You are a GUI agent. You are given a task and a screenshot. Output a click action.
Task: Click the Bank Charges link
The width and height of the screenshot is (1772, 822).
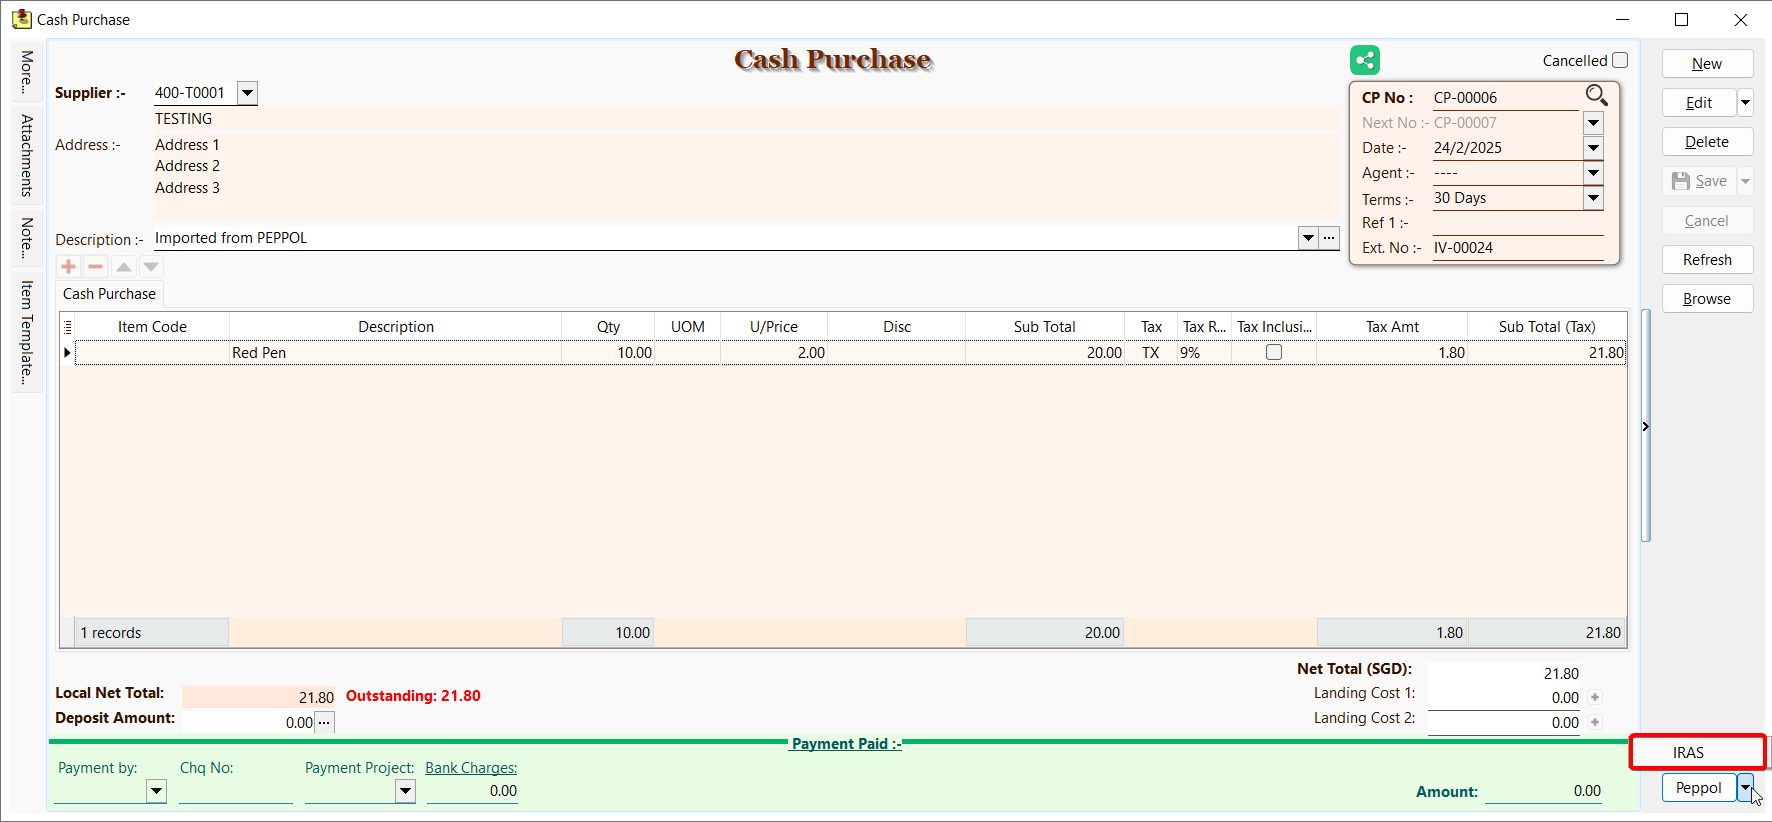471,768
